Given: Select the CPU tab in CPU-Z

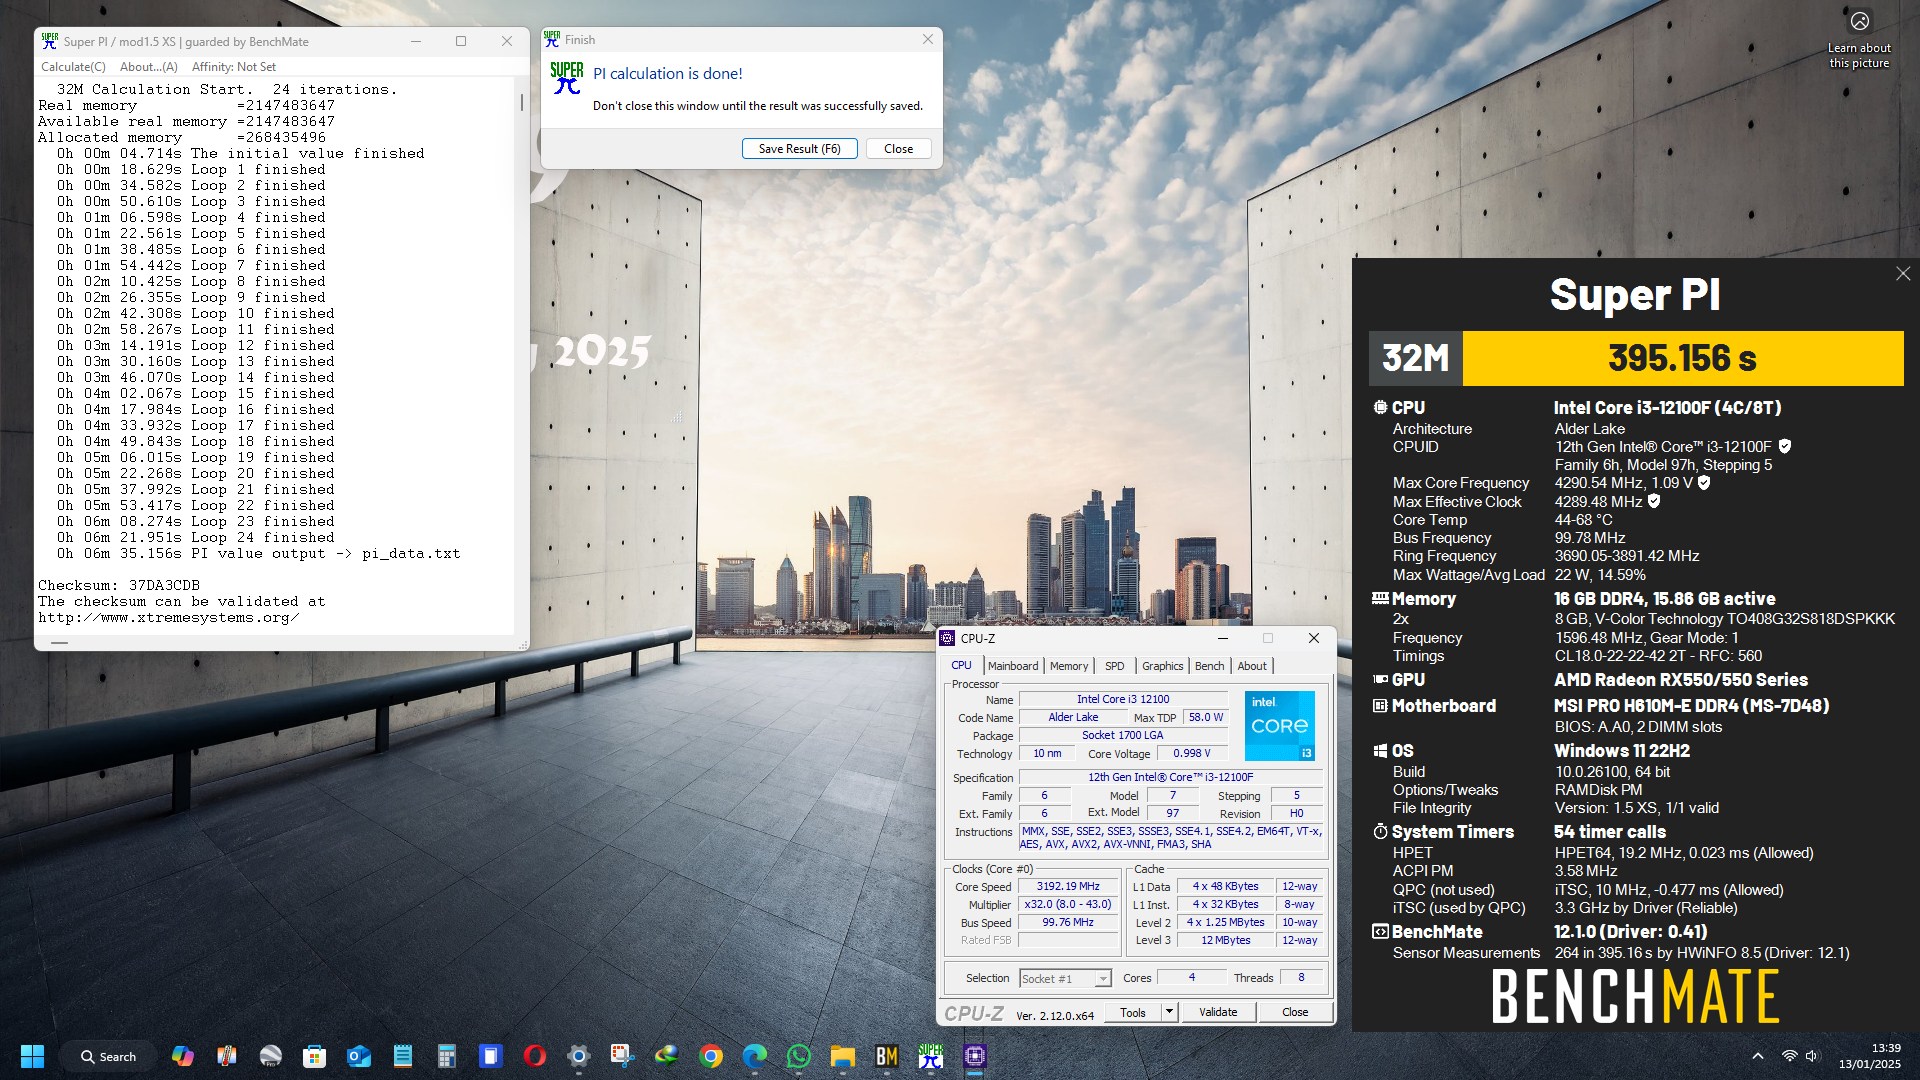Looking at the screenshot, I should [961, 665].
